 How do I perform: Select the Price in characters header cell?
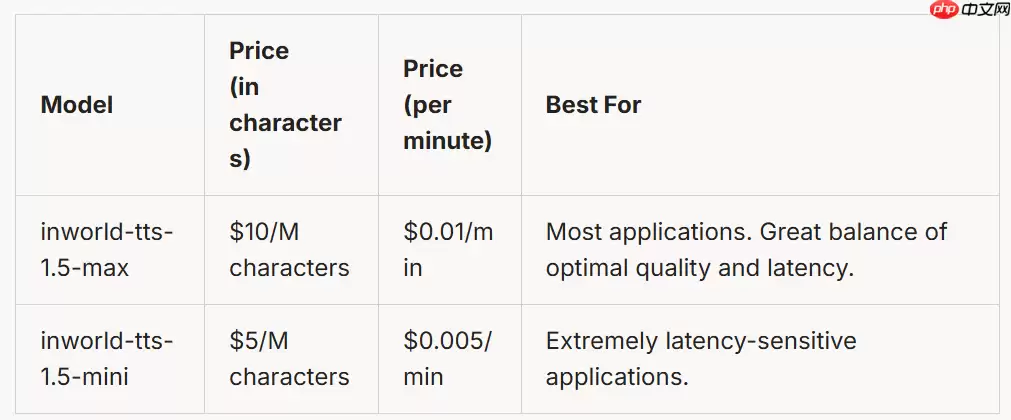point(285,105)
